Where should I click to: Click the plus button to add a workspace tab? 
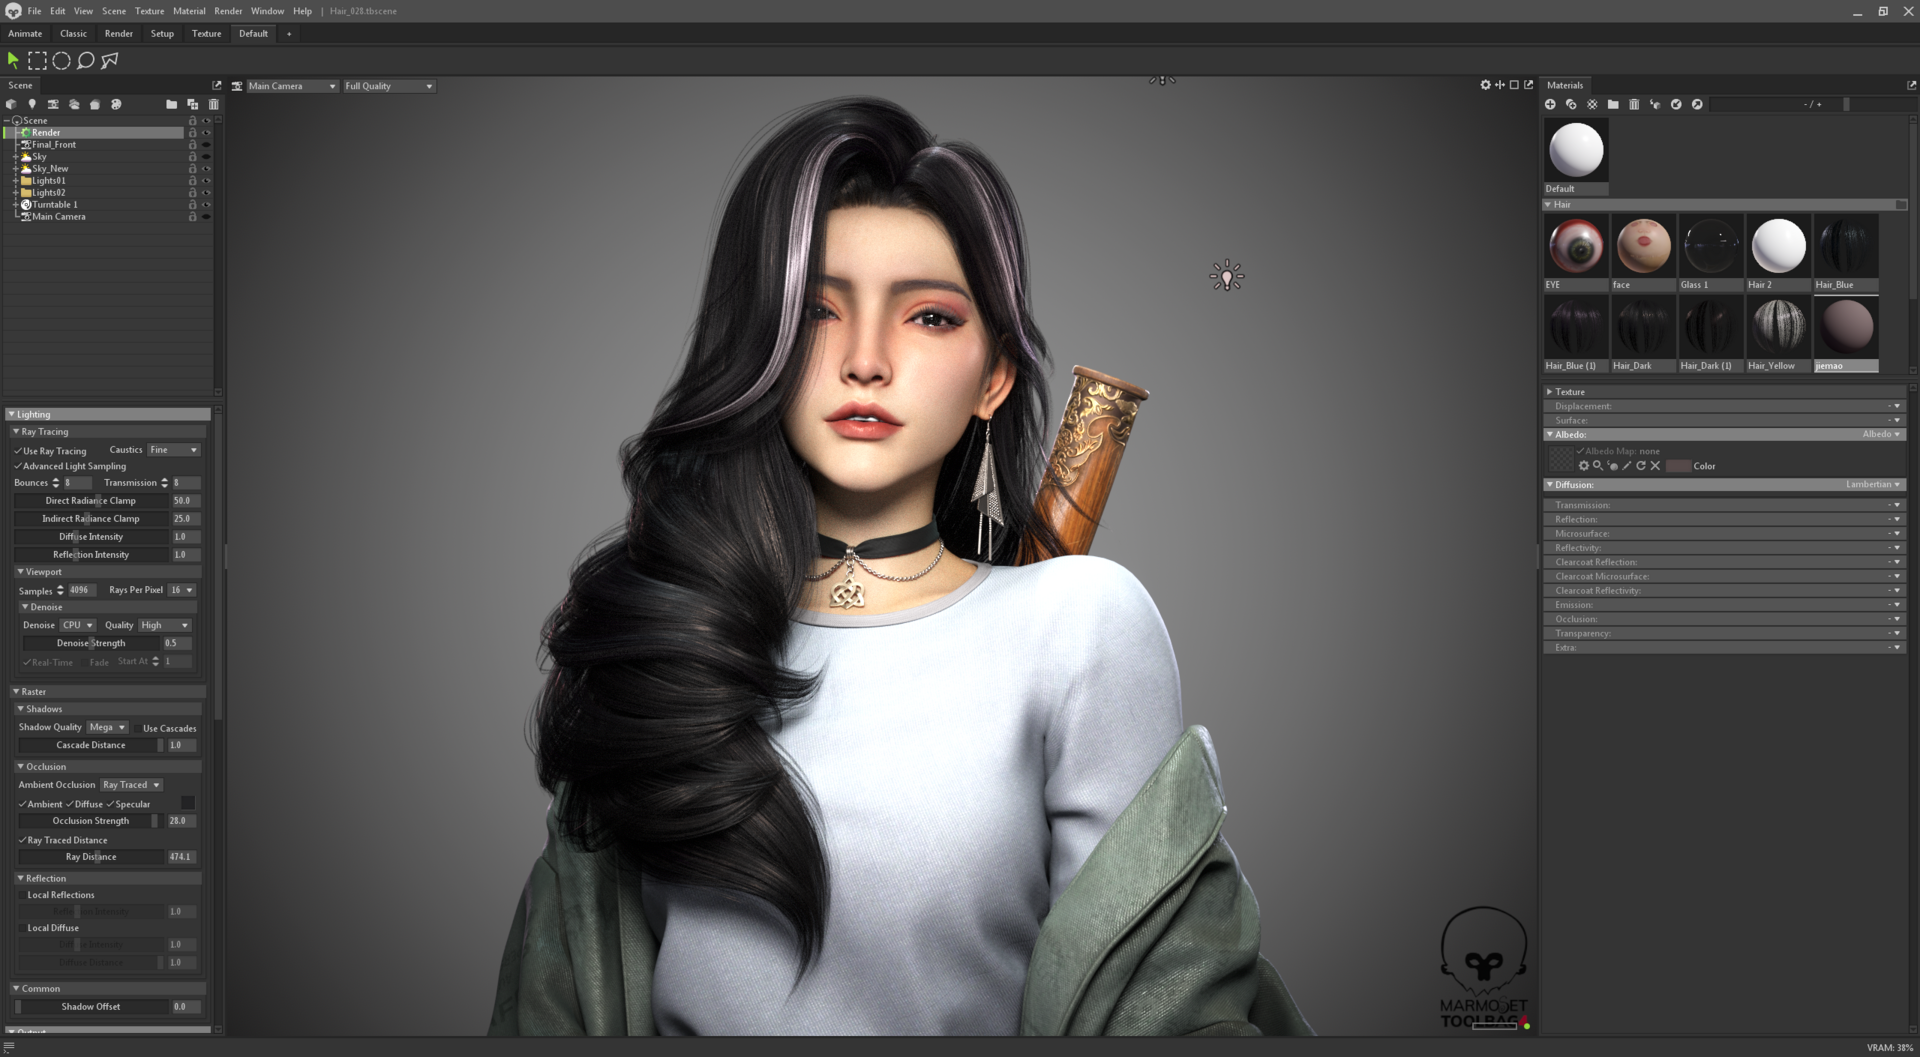click(288, 33)
